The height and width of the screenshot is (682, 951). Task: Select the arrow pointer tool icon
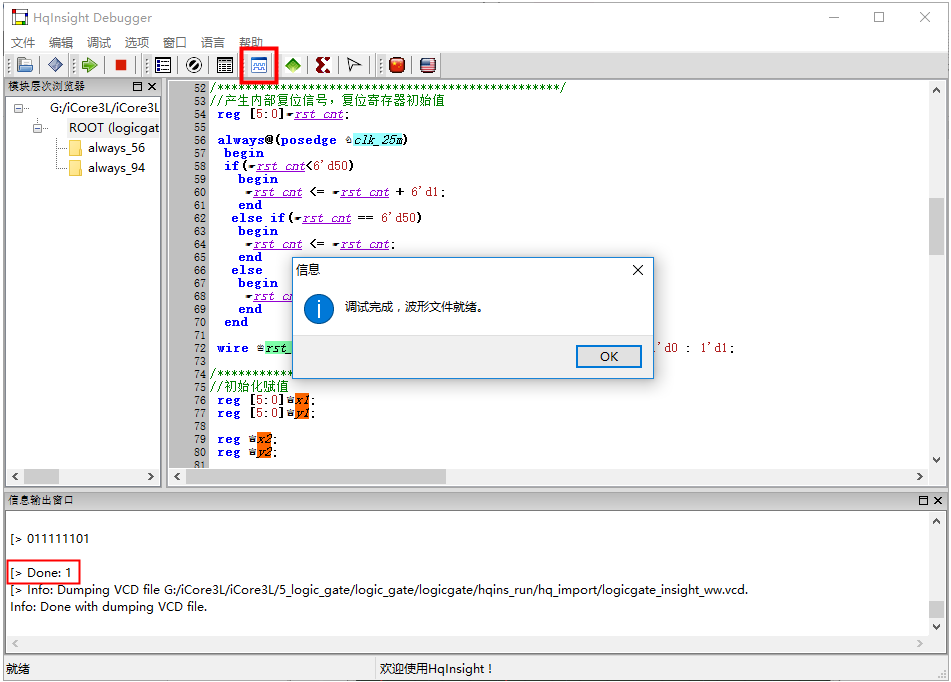[354, 65]
